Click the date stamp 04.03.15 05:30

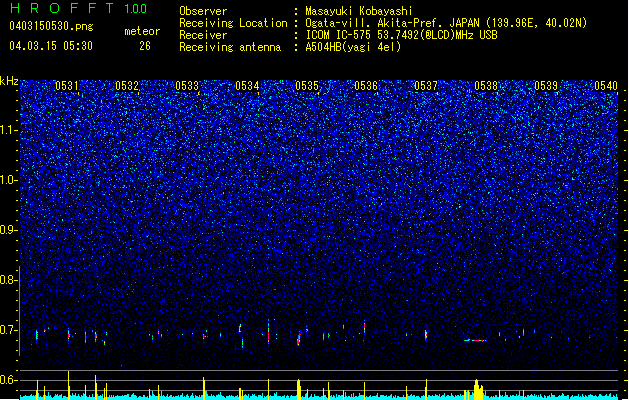coord(51,46)
